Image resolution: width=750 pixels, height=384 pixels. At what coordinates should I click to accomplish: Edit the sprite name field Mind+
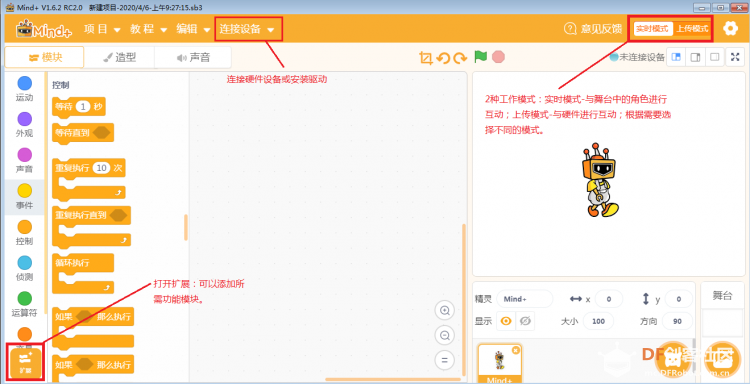point(525,299)
